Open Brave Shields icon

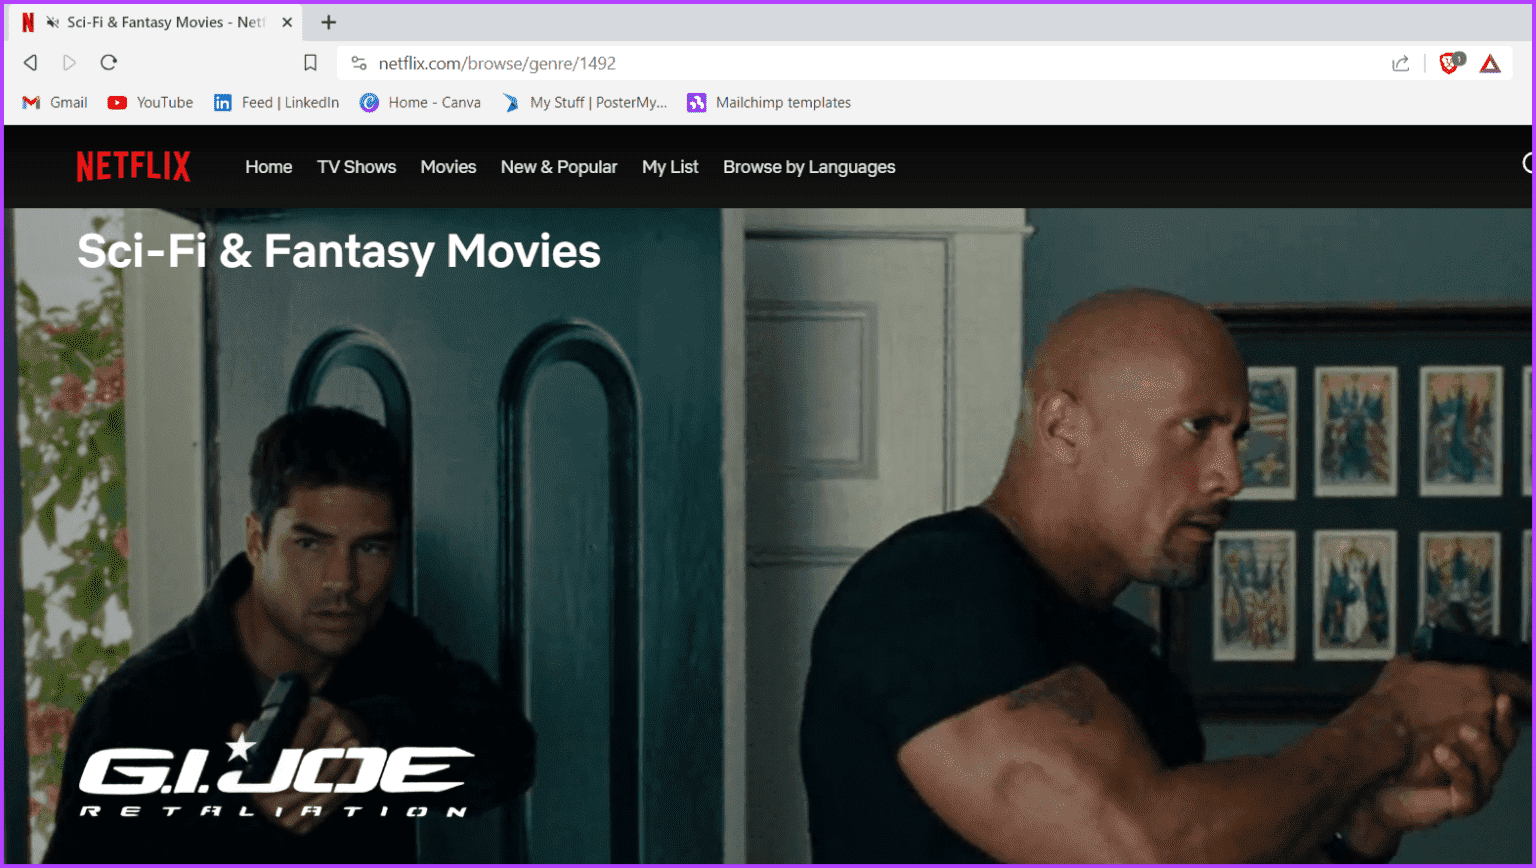click(1450, 63)
